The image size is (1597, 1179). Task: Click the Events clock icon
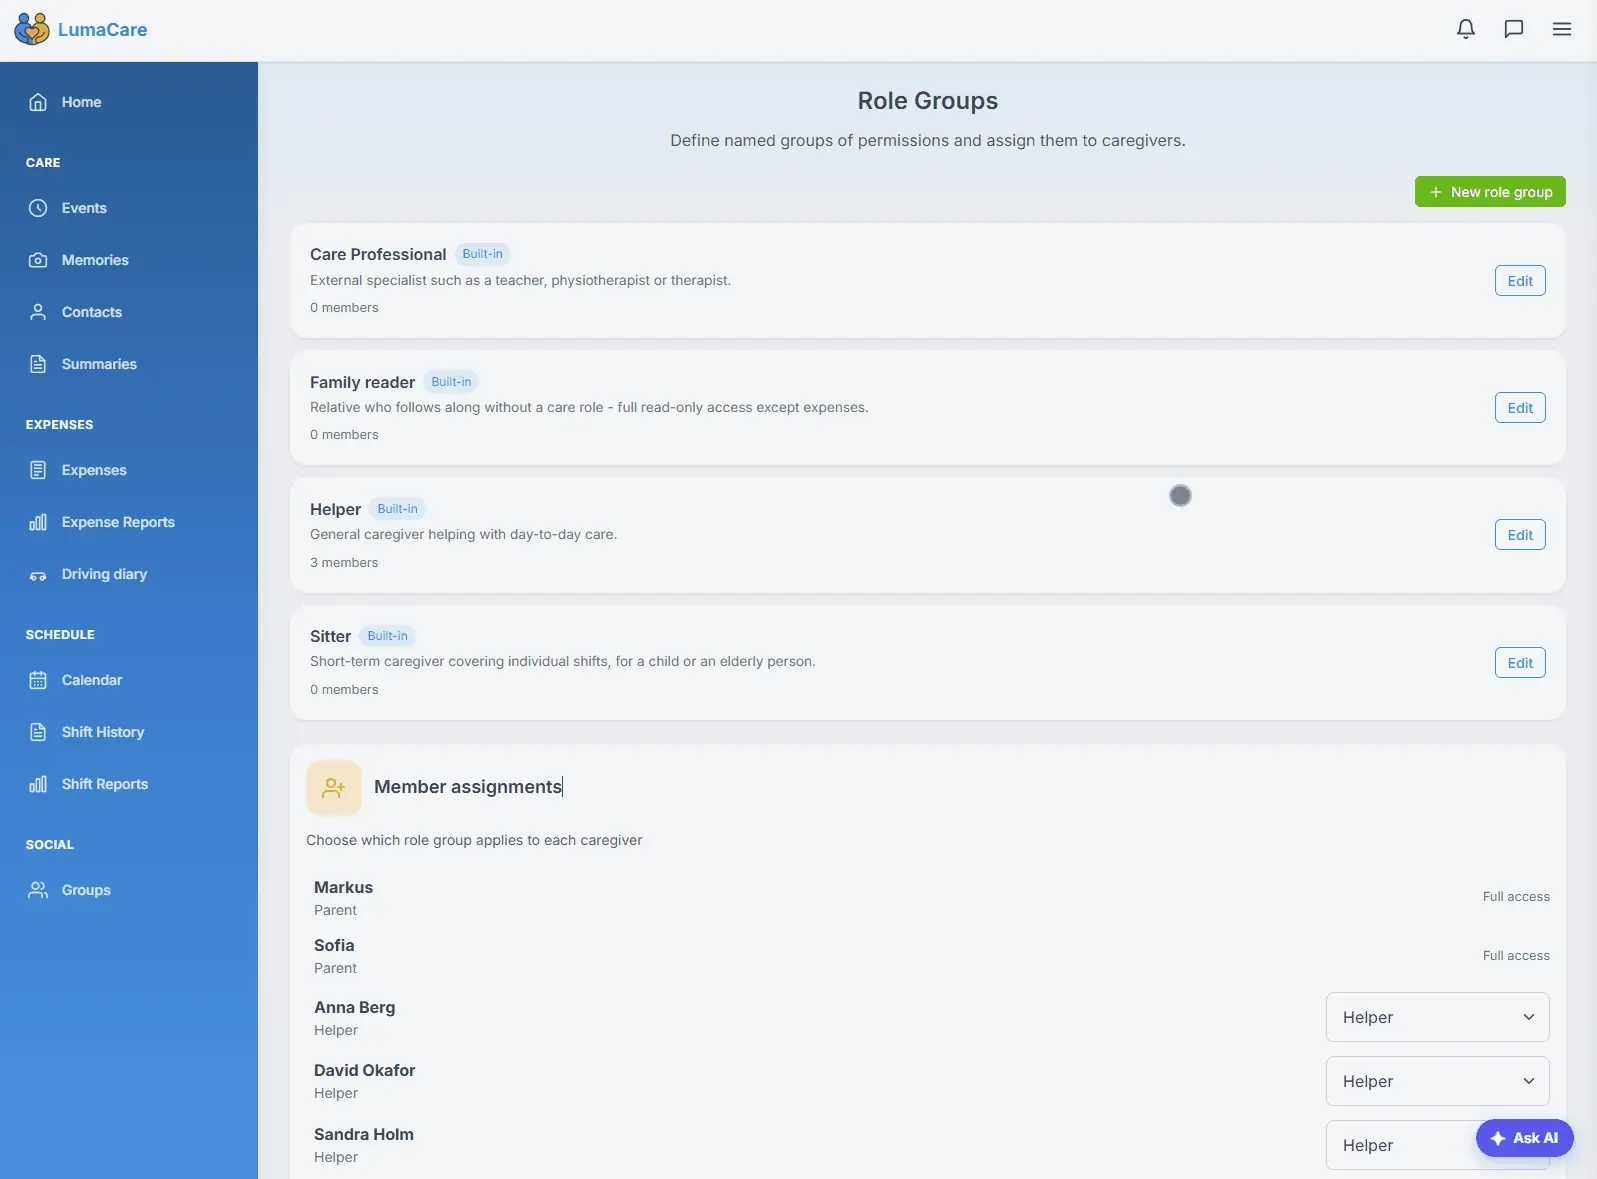(x=38, y=208)
